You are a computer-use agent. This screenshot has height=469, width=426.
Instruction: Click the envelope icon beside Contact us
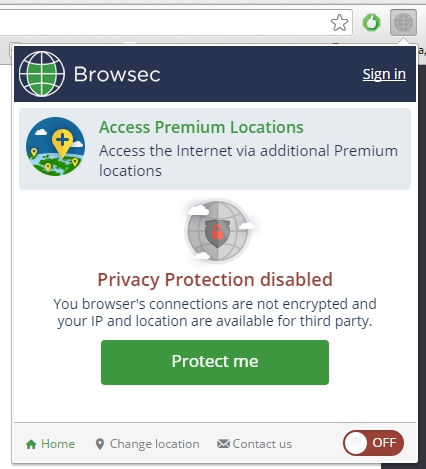point(223,444)
